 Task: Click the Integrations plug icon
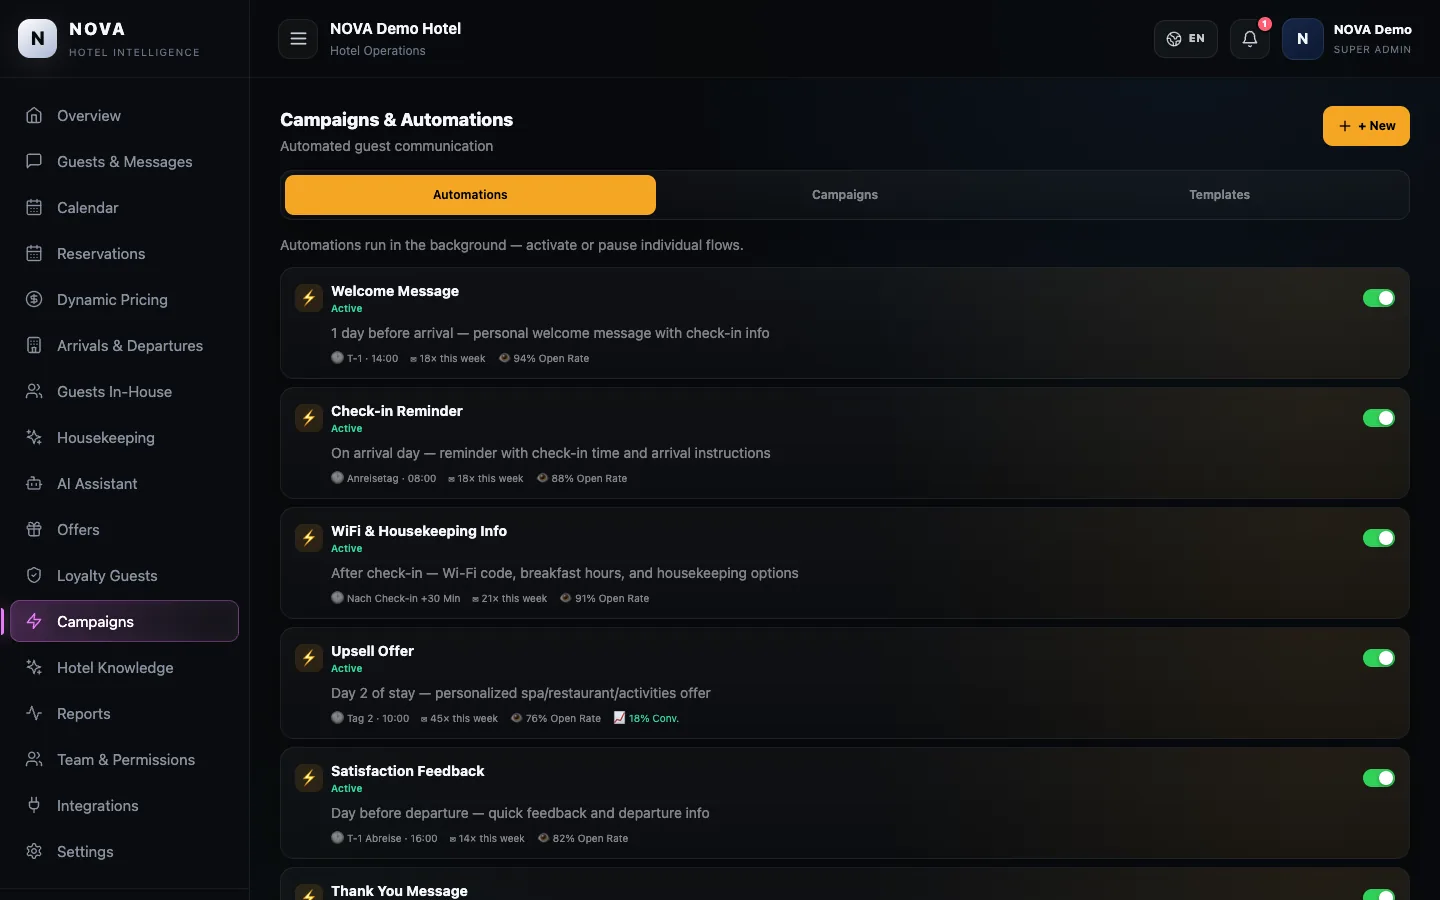(x=34, y=805)
